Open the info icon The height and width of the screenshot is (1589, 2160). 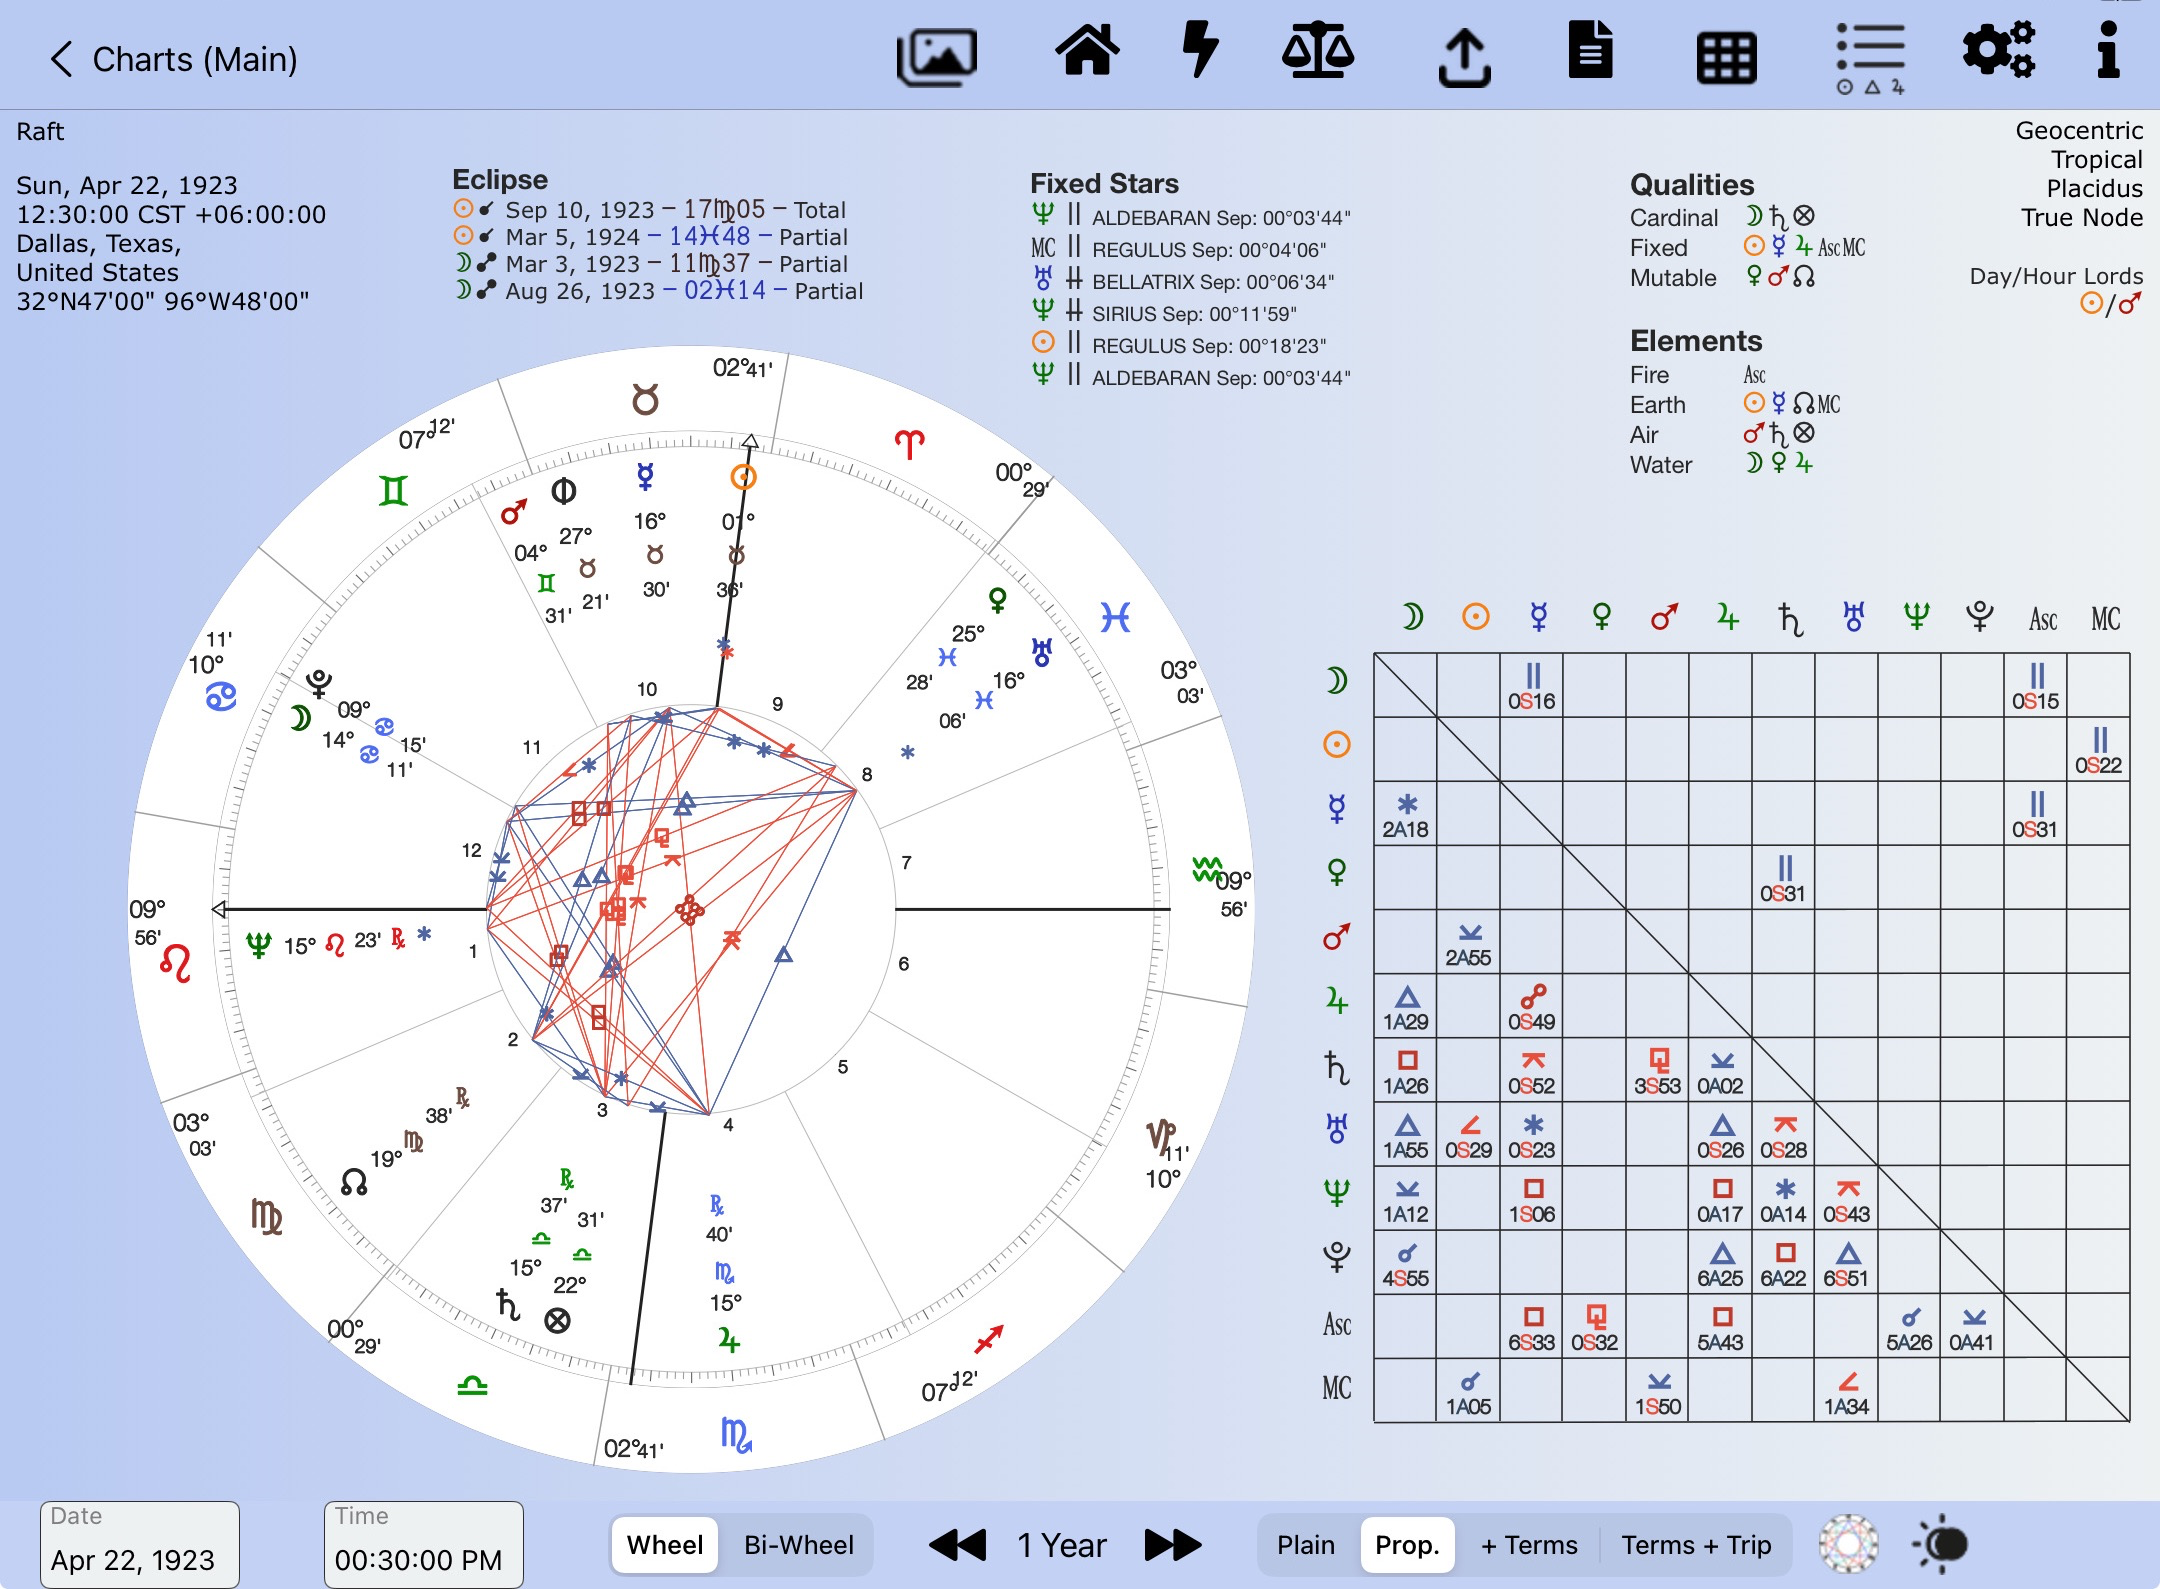(2108, 50)
